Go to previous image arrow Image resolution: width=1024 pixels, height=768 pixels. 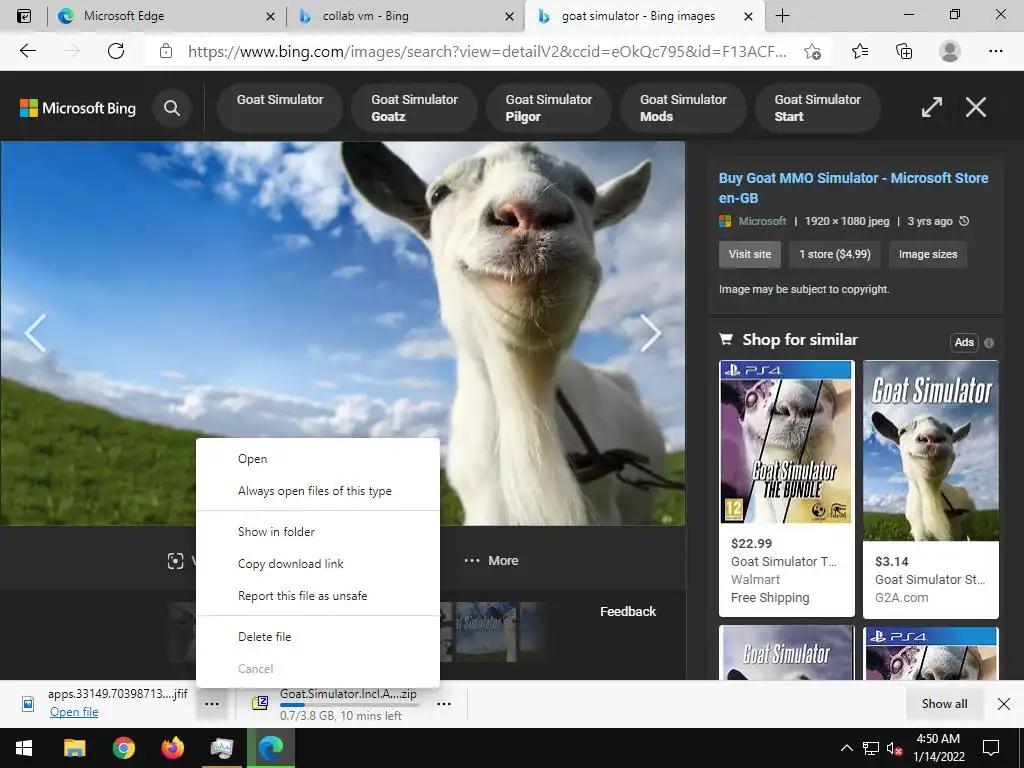35,333
